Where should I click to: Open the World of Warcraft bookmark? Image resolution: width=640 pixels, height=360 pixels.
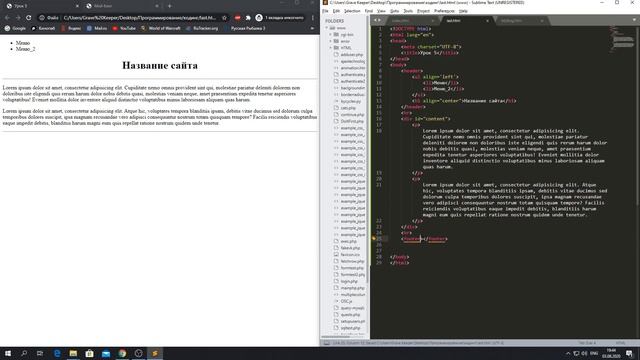click(161, 28)
